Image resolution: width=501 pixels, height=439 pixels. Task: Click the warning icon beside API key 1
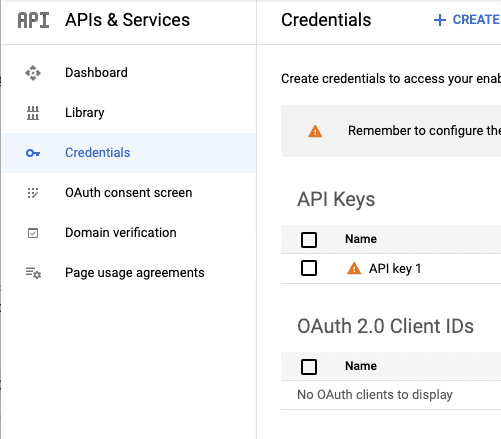point(354,268)
